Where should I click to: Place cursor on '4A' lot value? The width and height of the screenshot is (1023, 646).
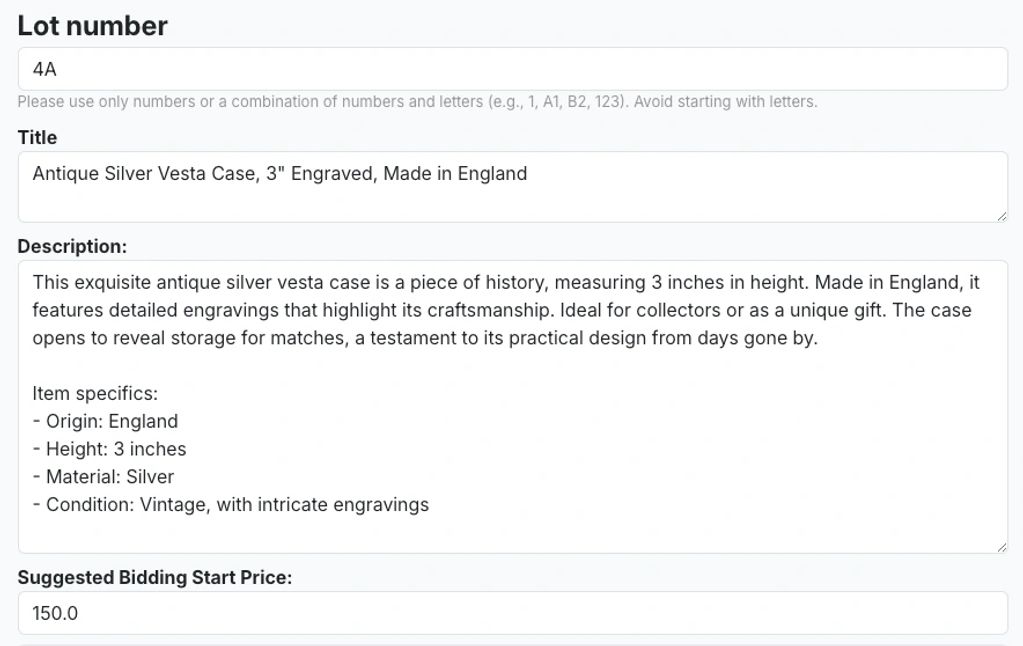[x=44, y=69]
